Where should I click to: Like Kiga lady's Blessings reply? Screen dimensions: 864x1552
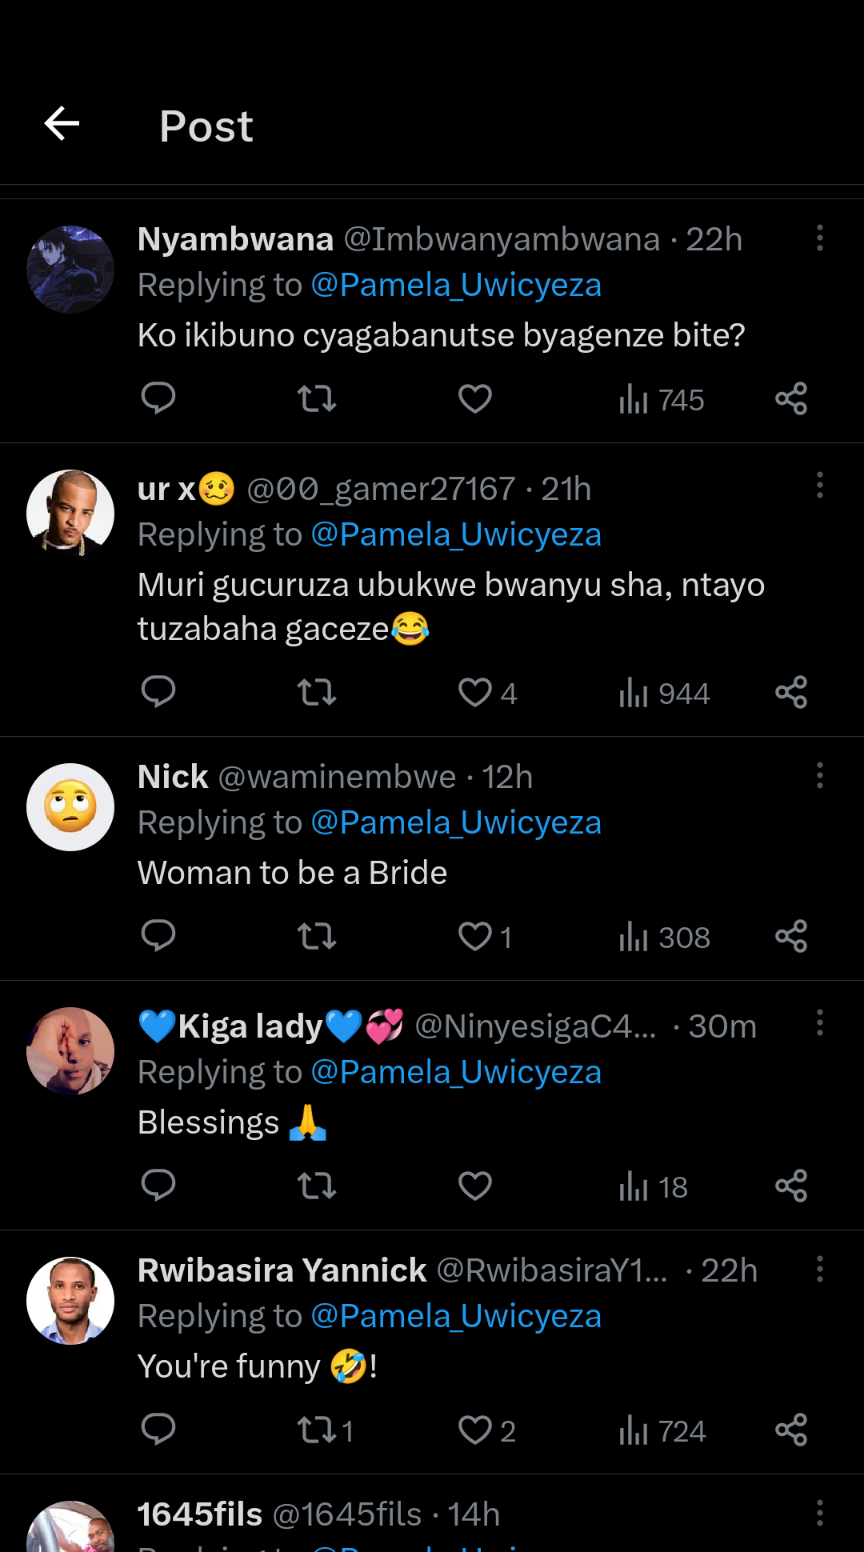coord(475,1186)
